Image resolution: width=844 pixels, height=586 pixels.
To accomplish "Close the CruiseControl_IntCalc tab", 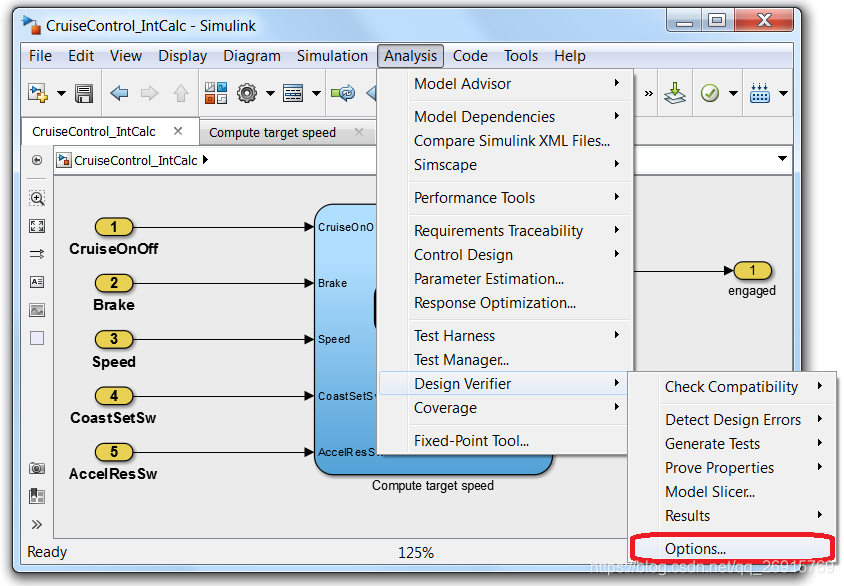I will [178, 131].
